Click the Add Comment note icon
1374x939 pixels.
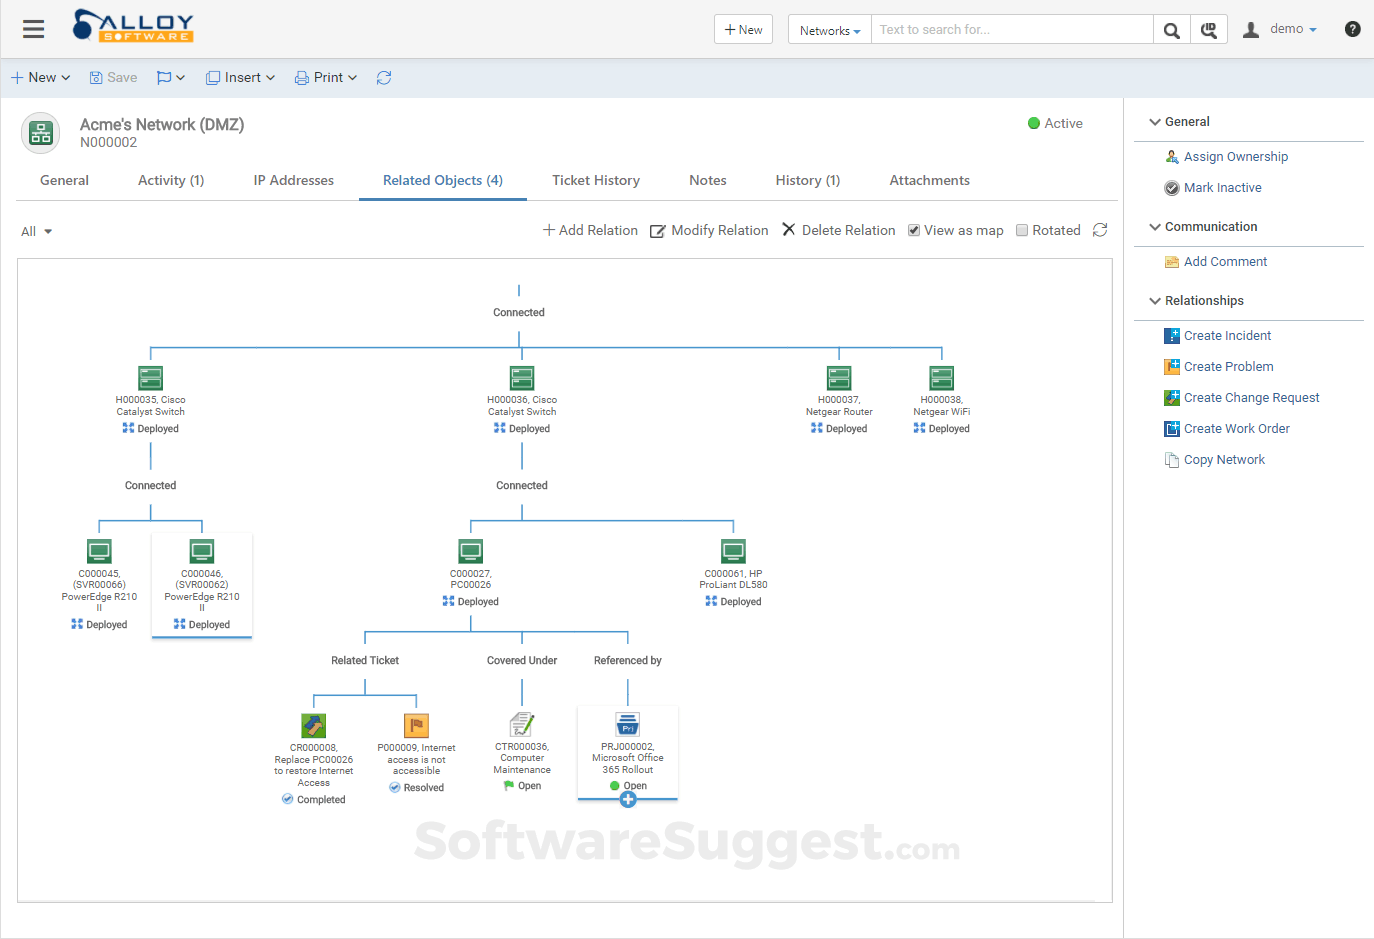click(1170, 261)
